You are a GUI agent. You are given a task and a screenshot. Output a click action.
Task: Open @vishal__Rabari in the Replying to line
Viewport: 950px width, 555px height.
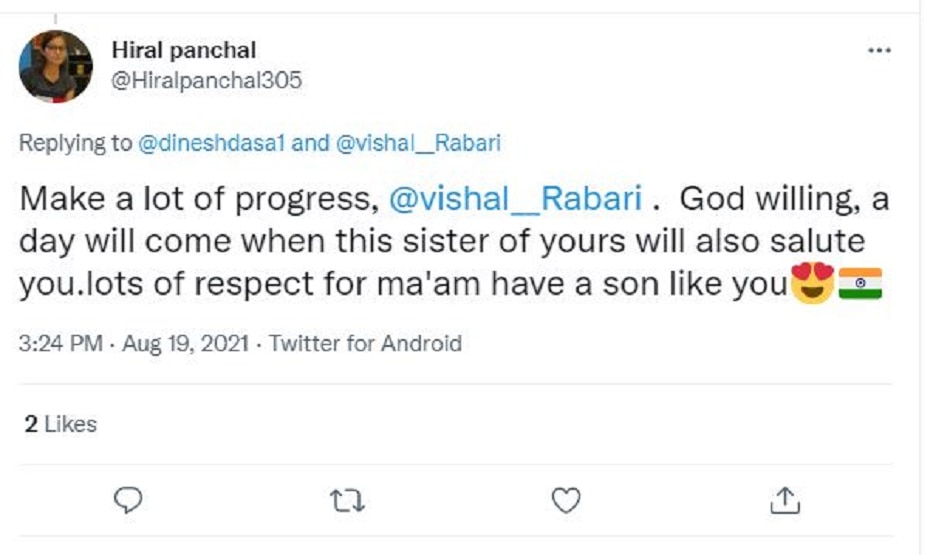coord(417,143)
